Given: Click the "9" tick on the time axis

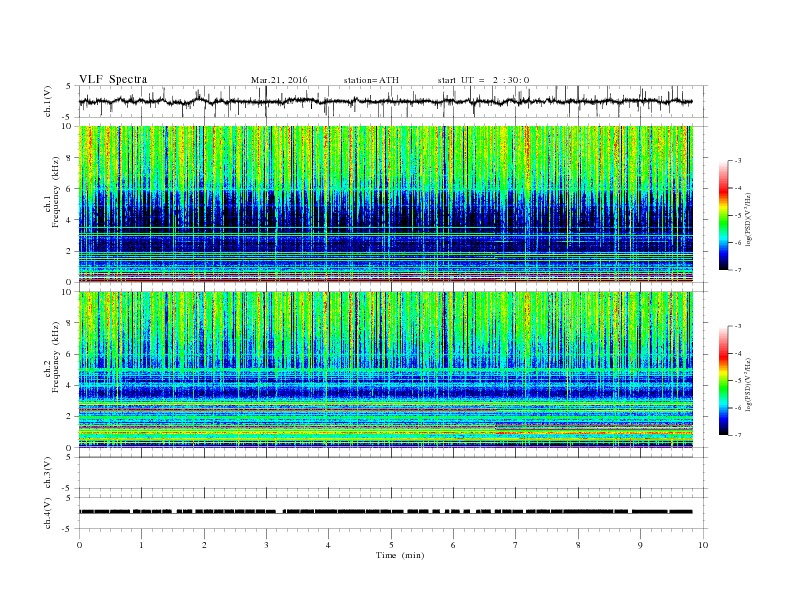Looking at the screenshot, I should pyautogui.click(x=640, y=545).
